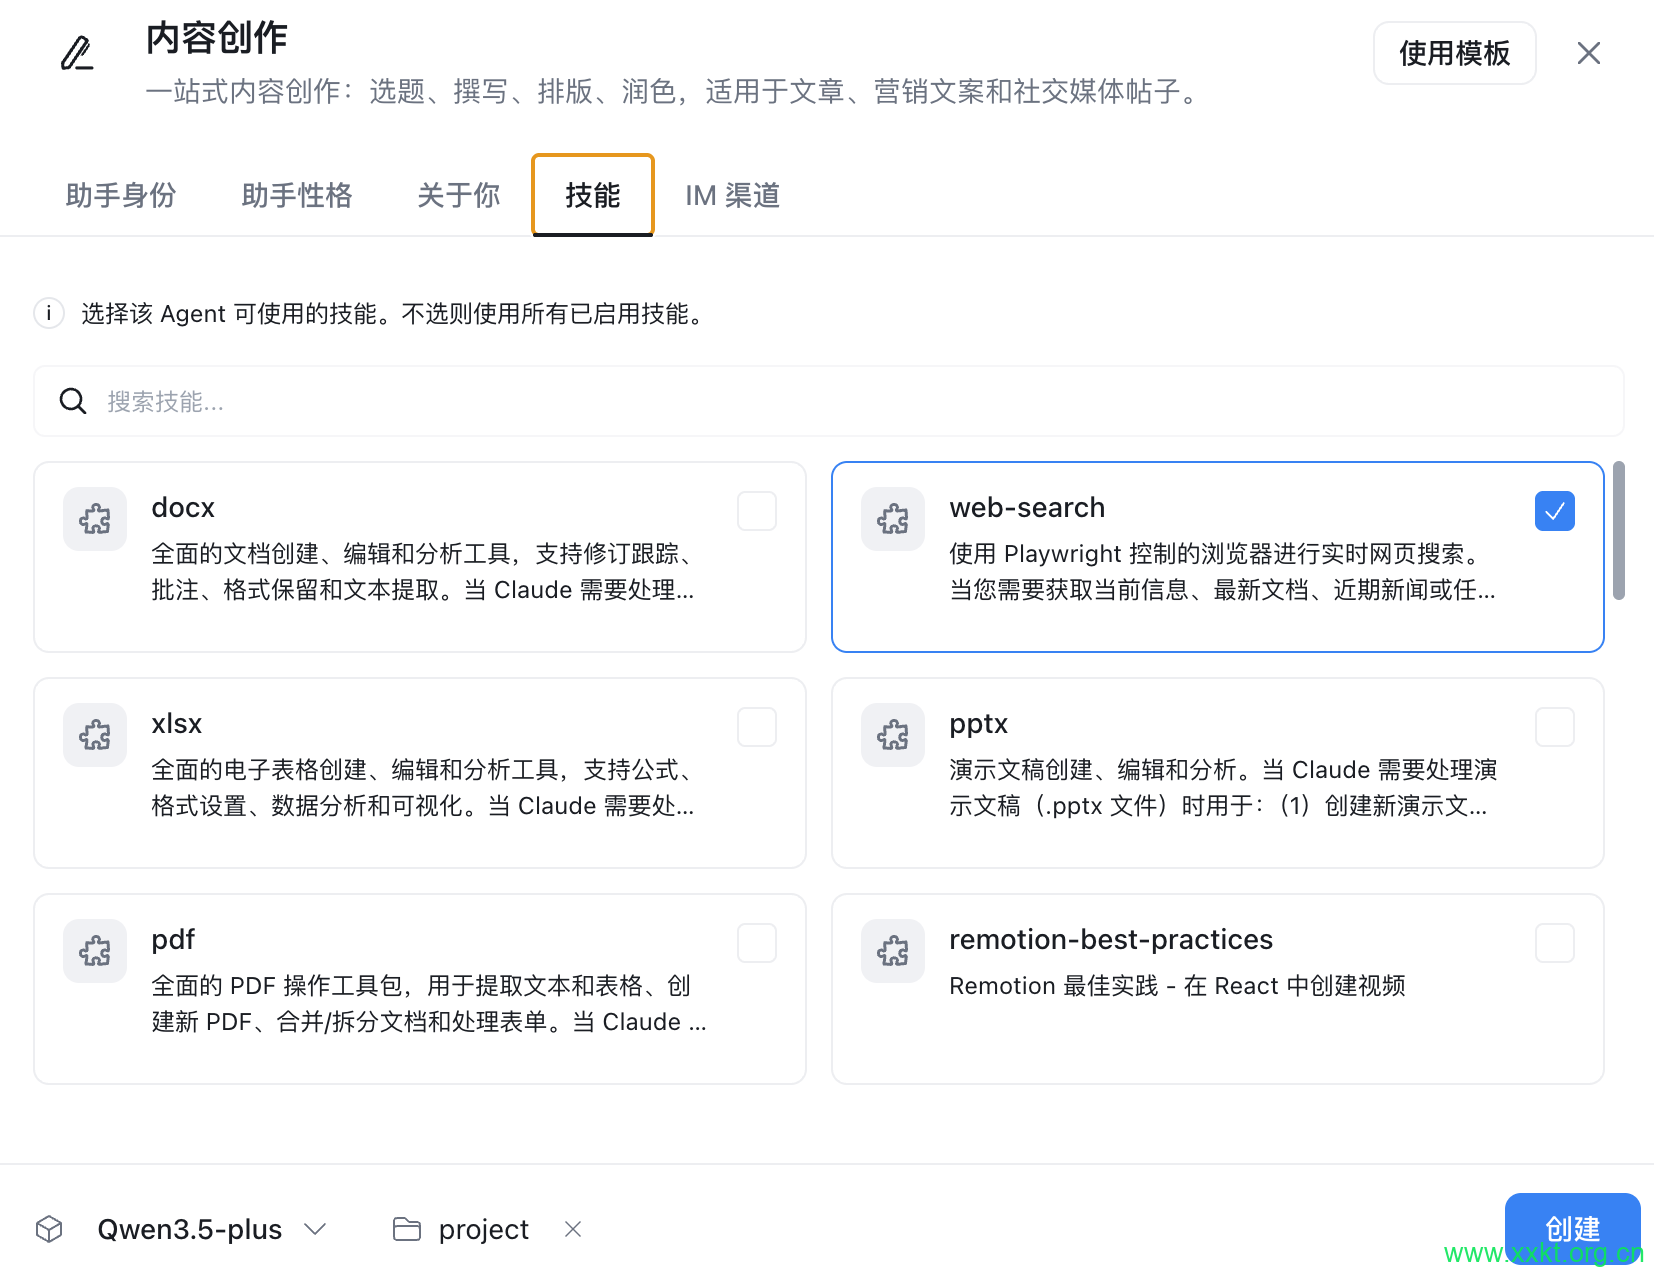Close the 内容创作 dialog
The image size is (1654, 1272).
coord(1589,53)
